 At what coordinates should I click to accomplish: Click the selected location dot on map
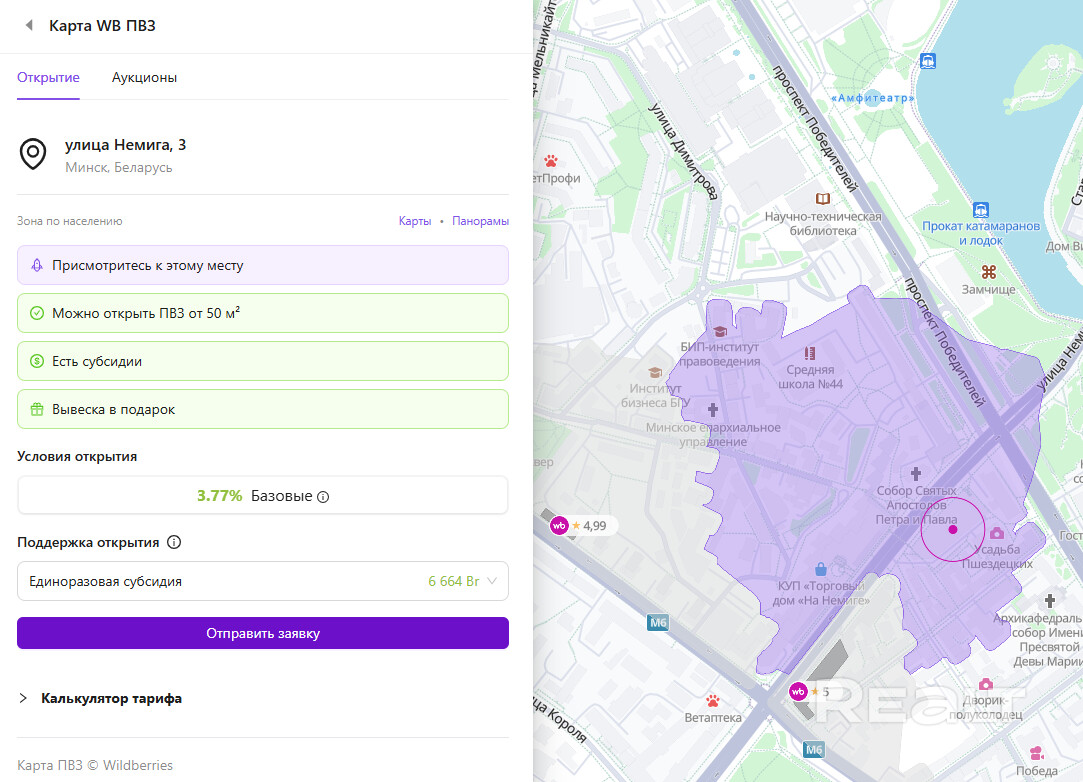click(x=953, y=530)
